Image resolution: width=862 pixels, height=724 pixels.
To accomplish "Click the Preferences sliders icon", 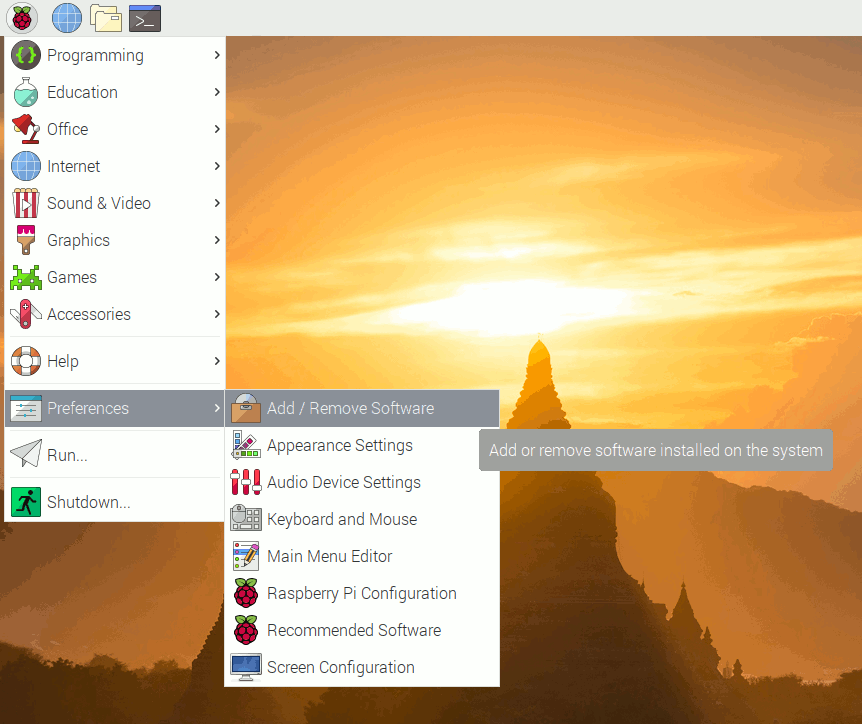I will 26,408.
